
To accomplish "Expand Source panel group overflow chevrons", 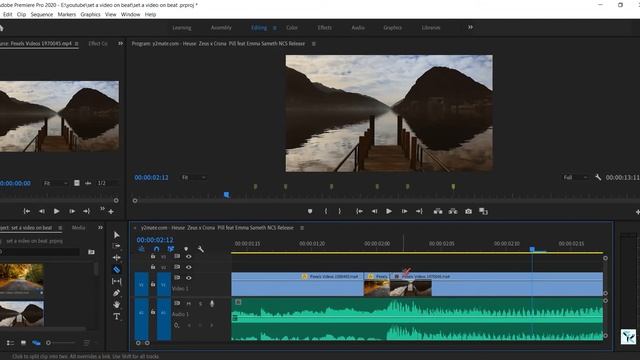I will pyautogui.click(x=120, y=43).
